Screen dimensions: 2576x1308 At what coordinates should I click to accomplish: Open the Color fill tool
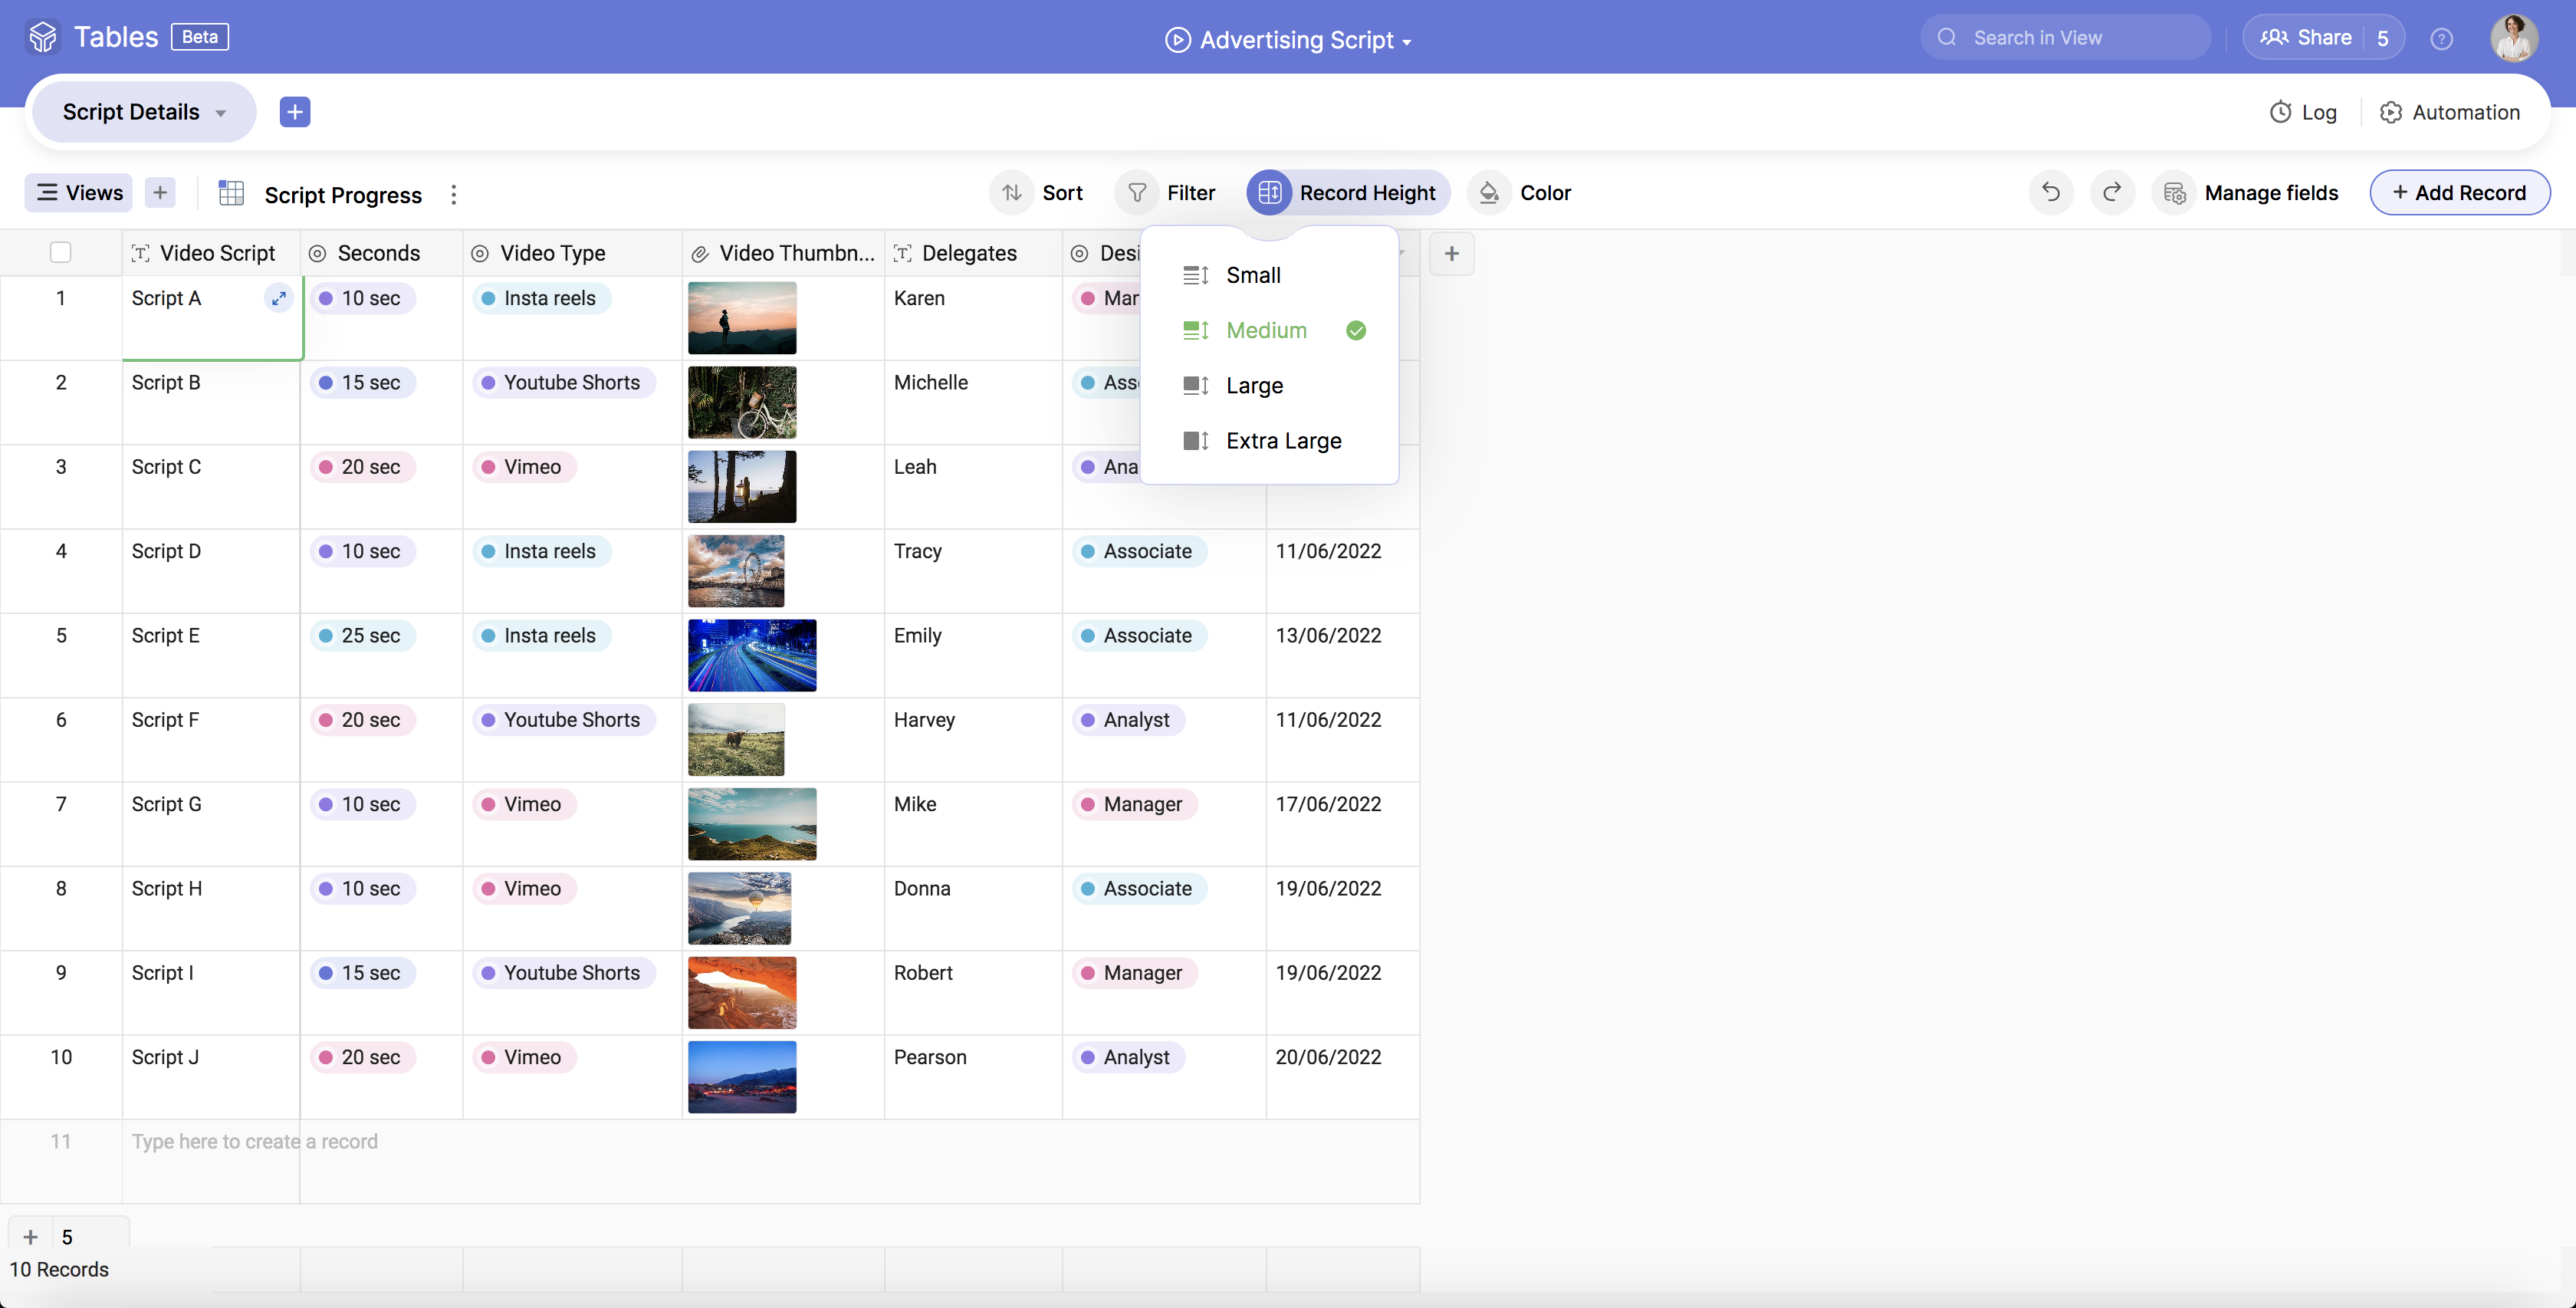[x=1520, y=193]
